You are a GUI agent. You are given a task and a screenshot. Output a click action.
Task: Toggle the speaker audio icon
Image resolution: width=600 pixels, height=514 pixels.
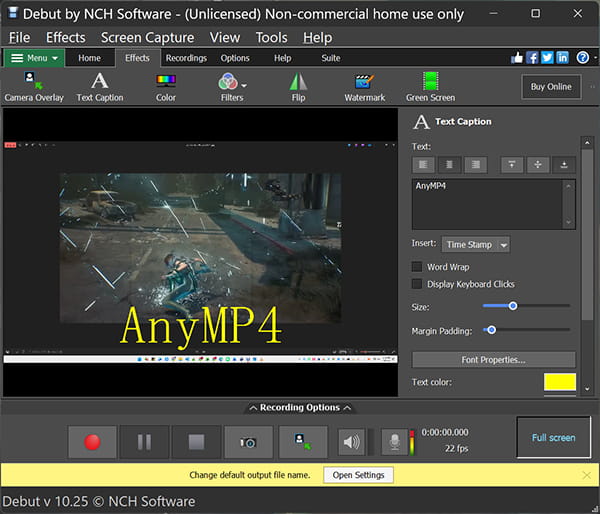[x=351, y=442]
